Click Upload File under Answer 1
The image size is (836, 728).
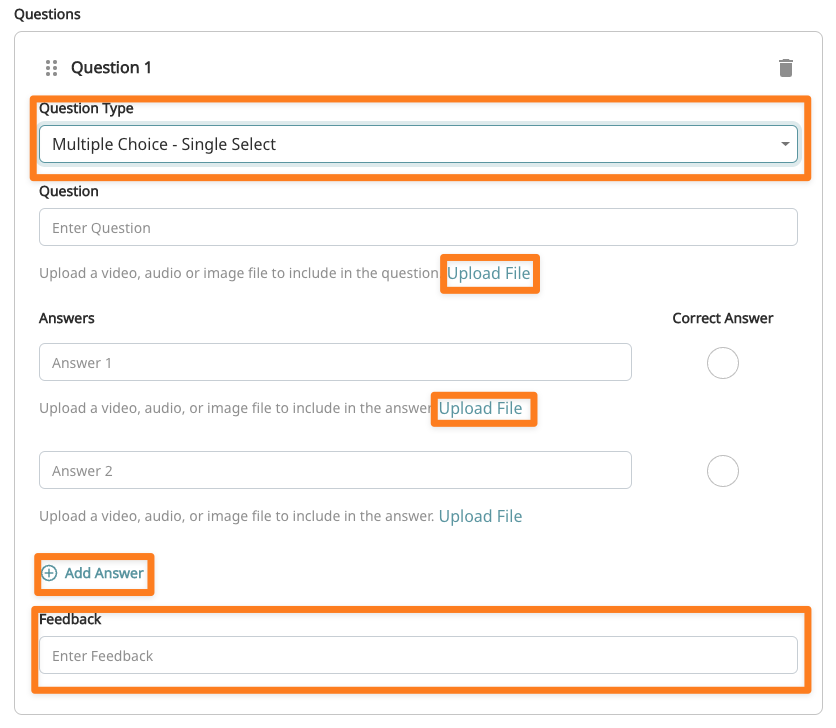[481, 408]
